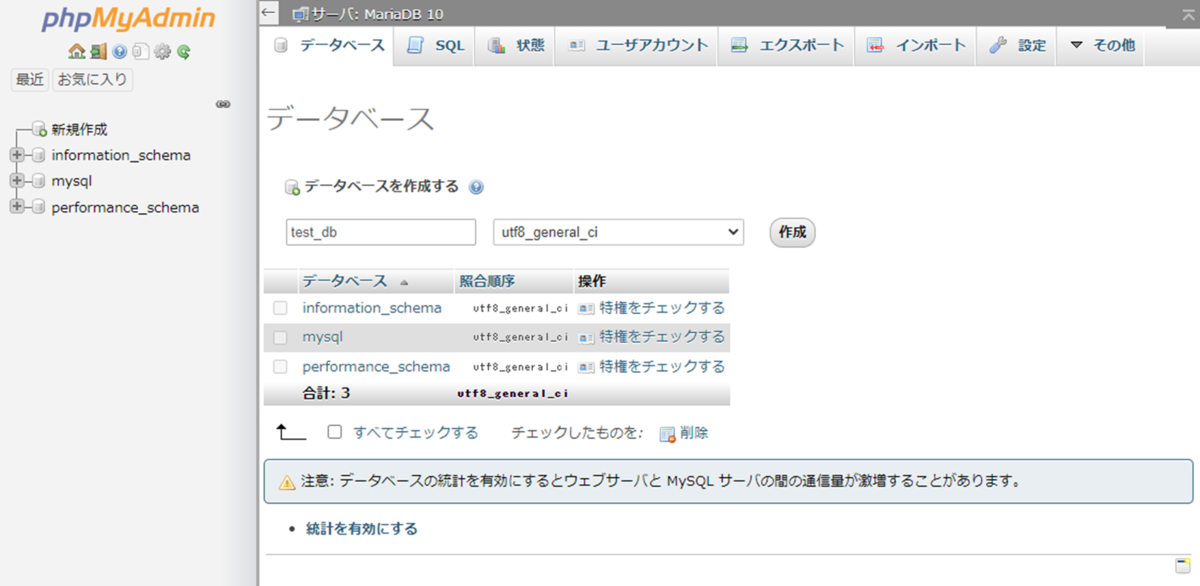Viewport: 1200px width, 586px height.
Task: Open the インポート tab
Action: [916, 46]
